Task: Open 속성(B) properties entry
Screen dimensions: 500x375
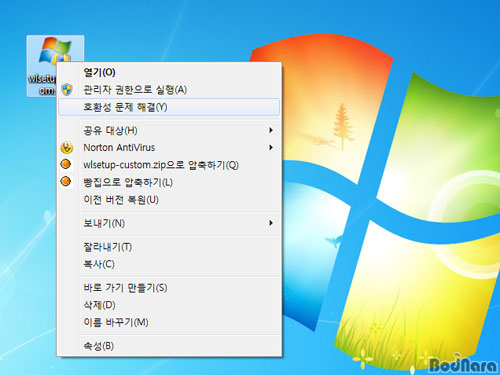Action: (169, 346)
